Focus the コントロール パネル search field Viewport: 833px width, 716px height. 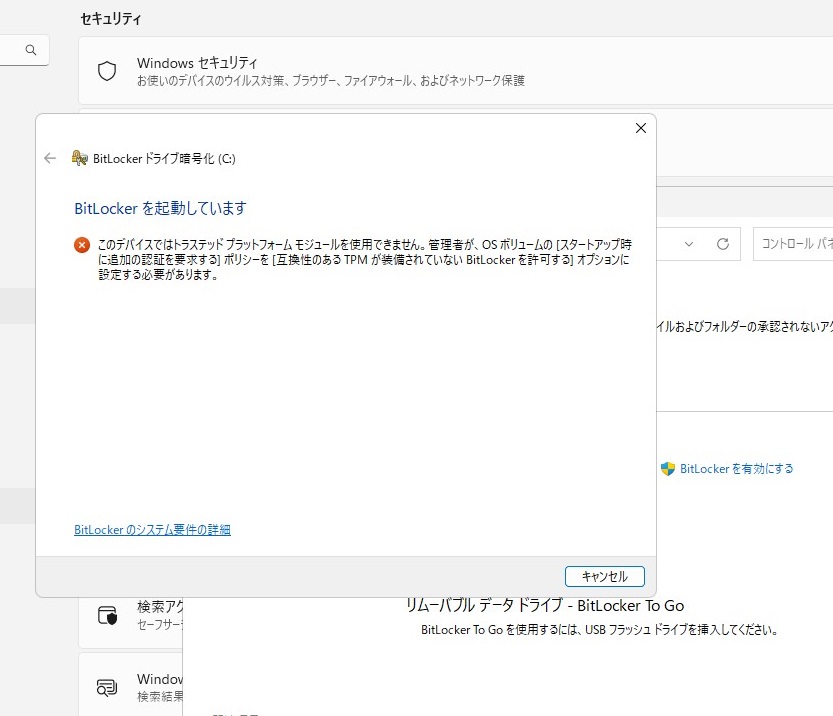coord(795,244)
